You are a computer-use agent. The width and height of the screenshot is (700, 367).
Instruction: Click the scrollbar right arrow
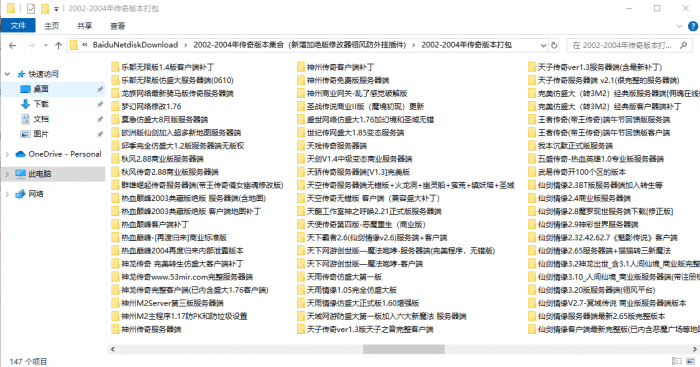[x=695, y=349]
